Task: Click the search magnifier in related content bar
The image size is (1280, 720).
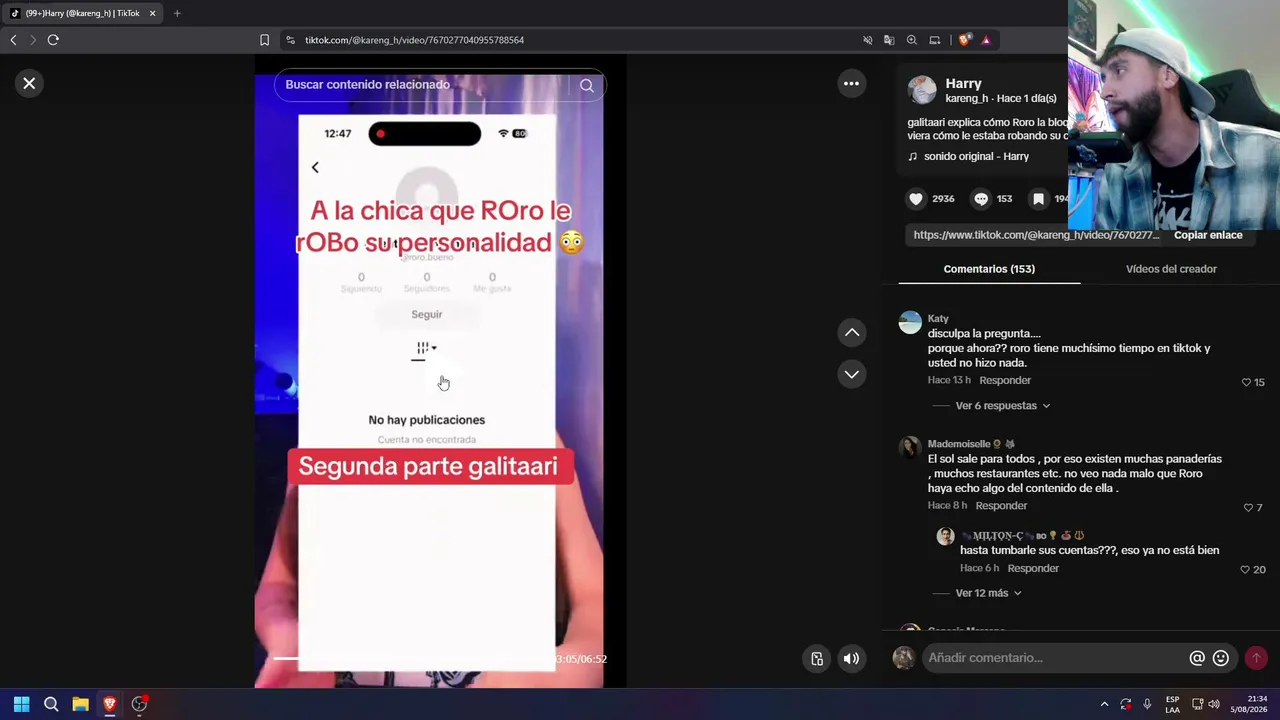Action: [587, 85]
